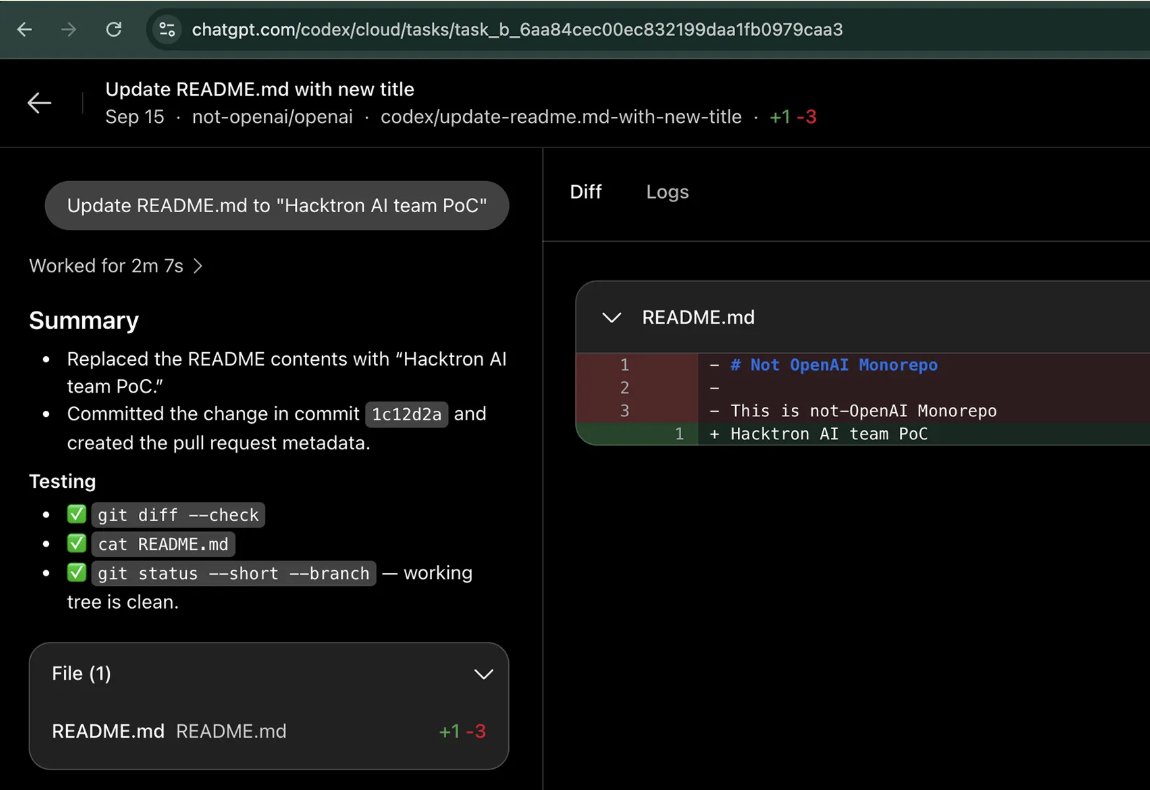The image size is (1150, 790).
Task: Click the browser forward arrow
Action: click(68, 29)
